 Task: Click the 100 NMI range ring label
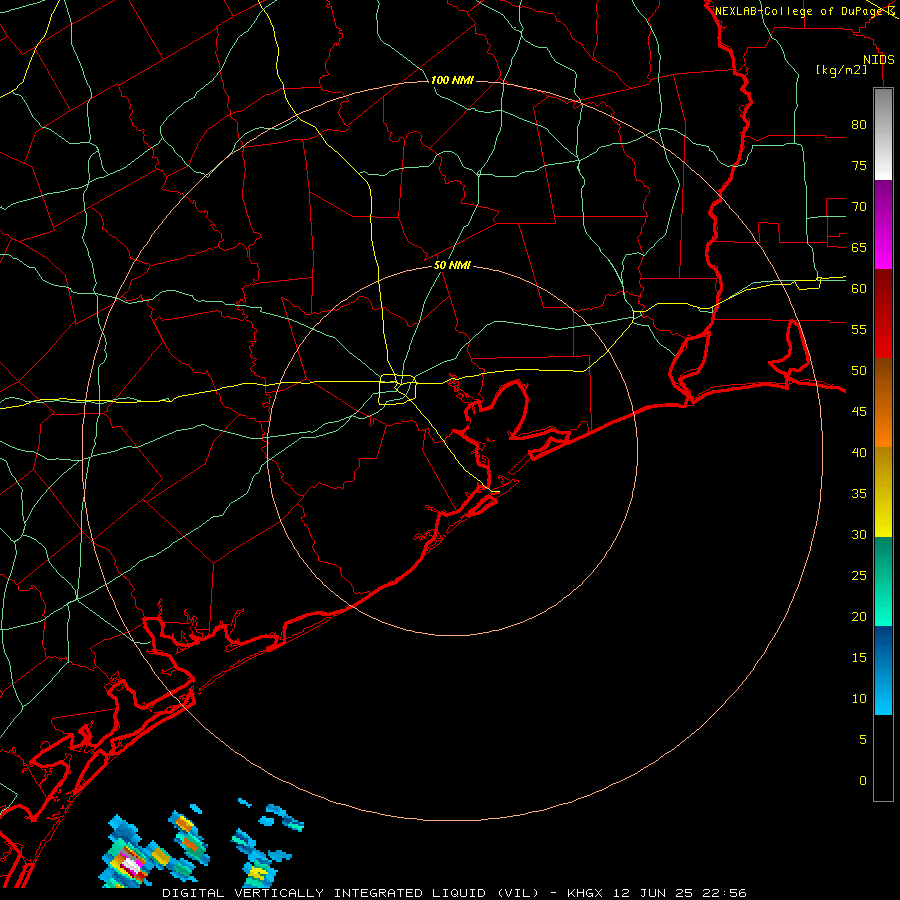point(452,80)
